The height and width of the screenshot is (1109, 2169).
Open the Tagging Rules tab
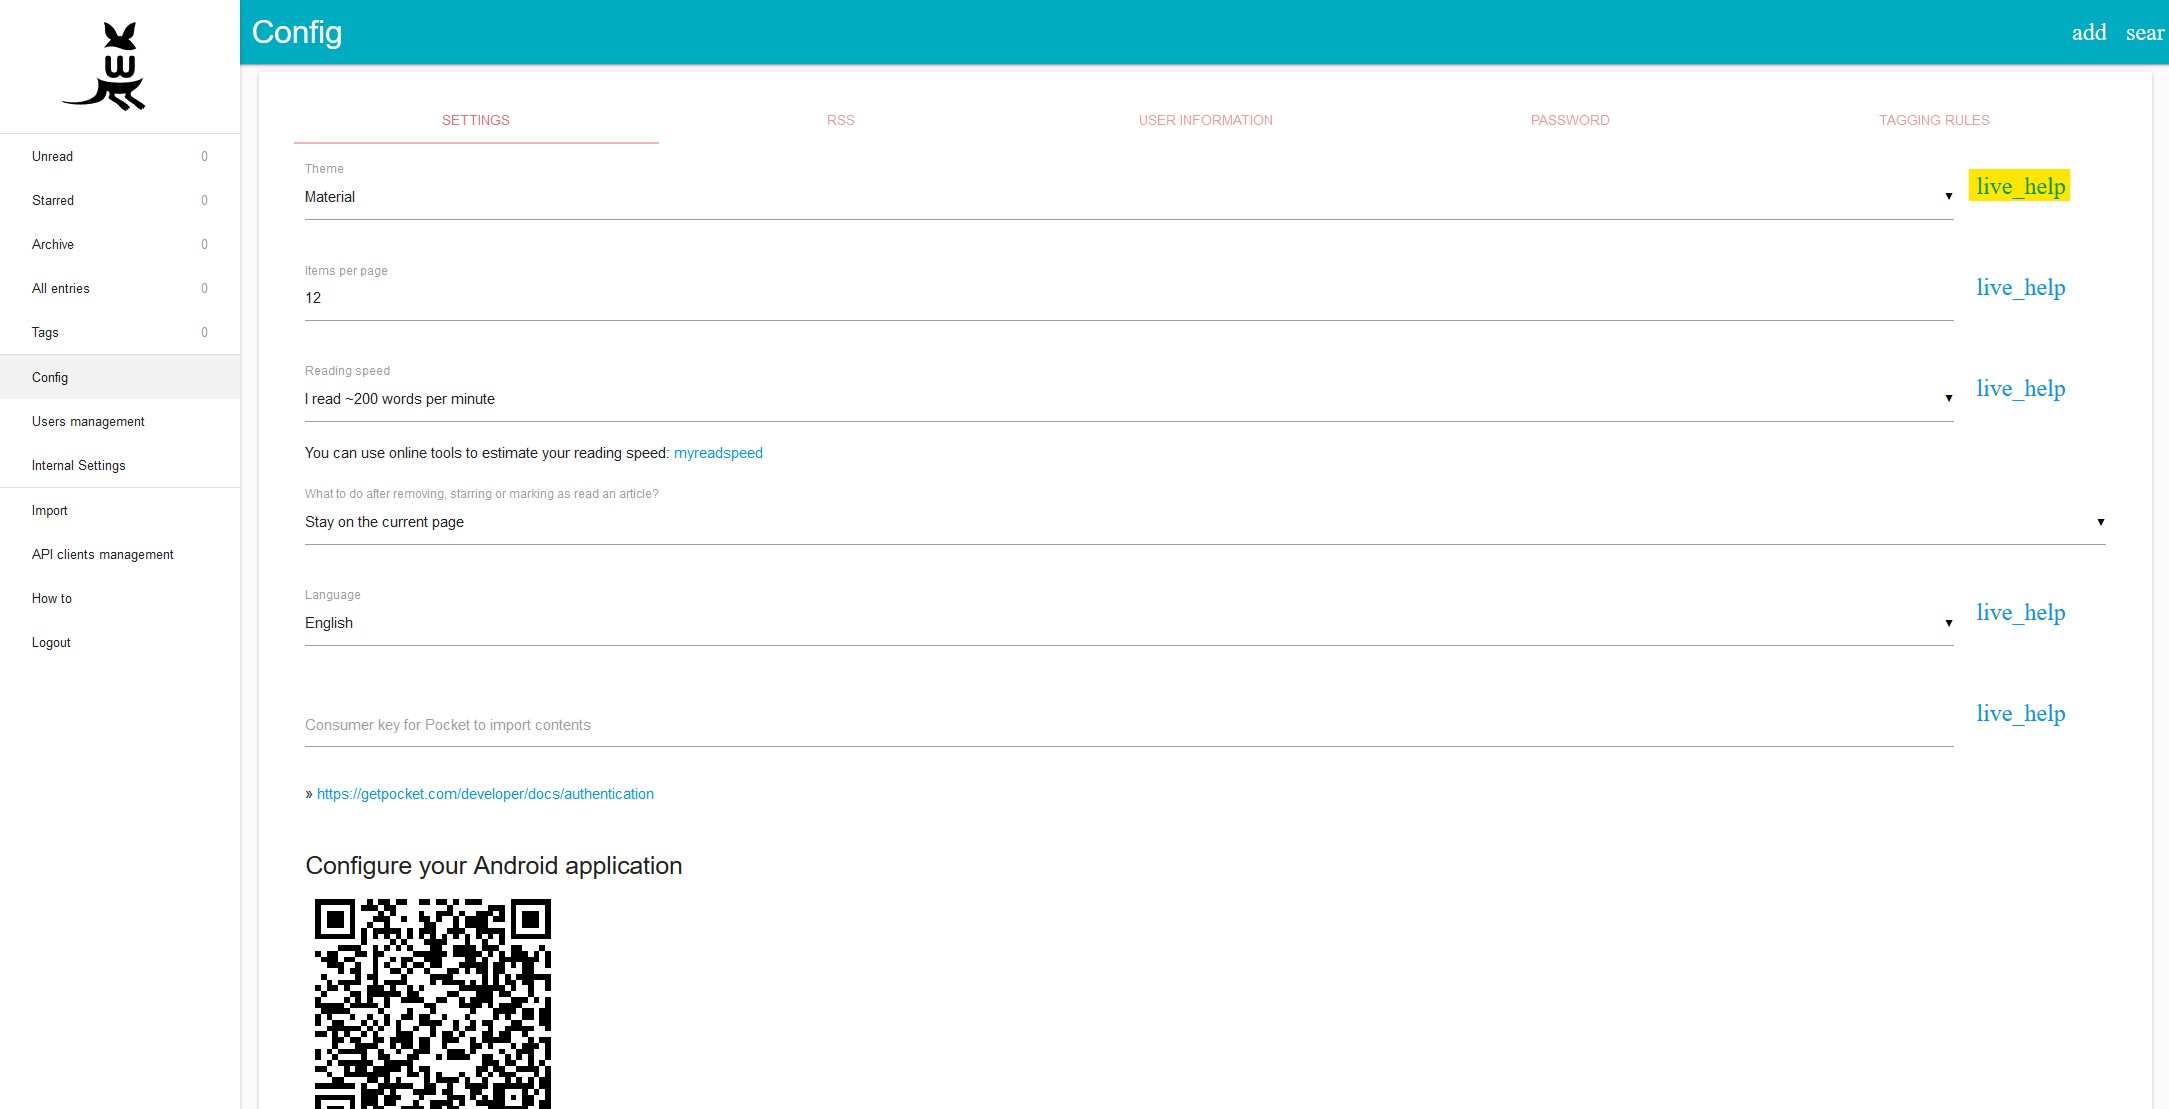pyautogui.click(x=1933, y=120)
